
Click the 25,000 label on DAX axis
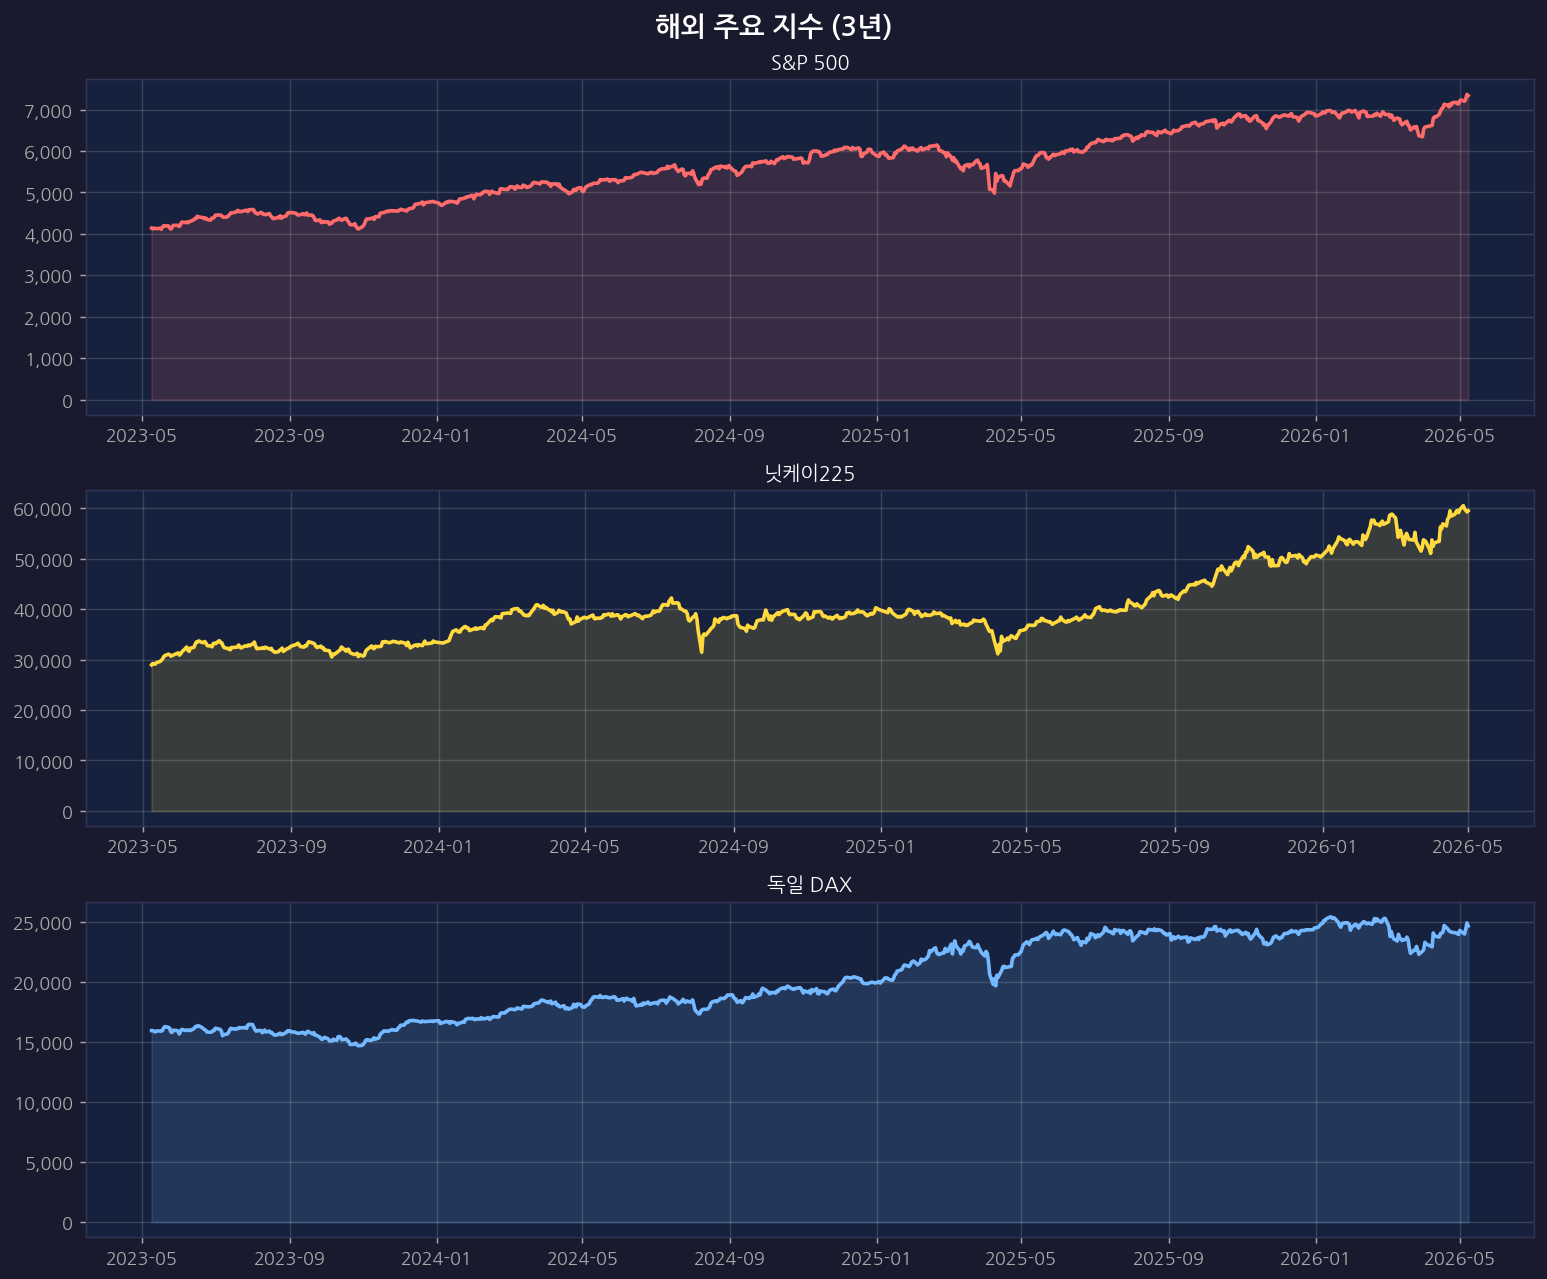point(43,922)
